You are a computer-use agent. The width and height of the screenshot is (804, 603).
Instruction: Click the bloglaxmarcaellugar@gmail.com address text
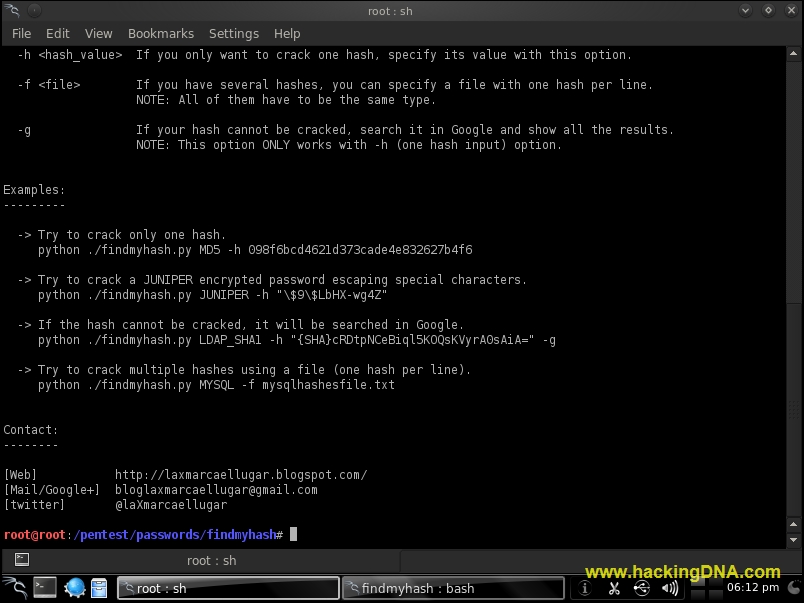coord(216,490)
